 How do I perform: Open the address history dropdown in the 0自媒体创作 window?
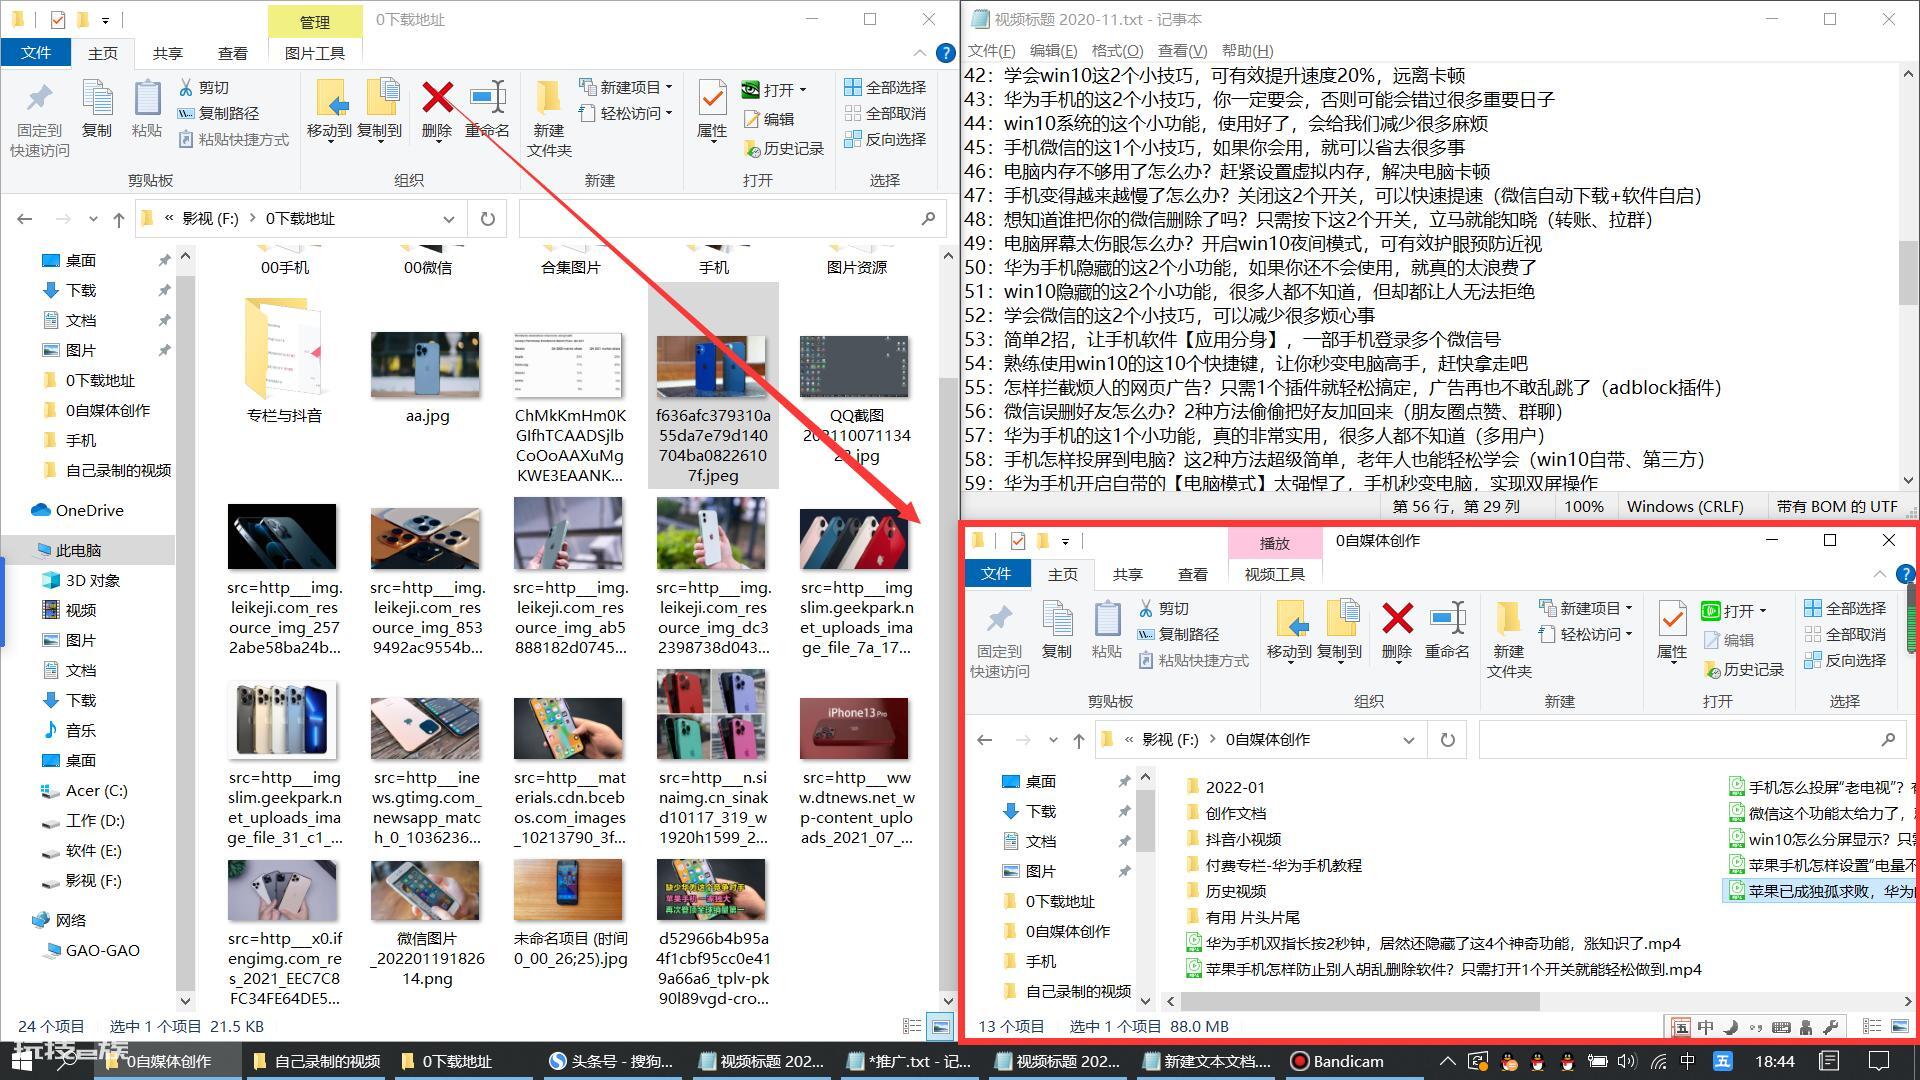point(1408,740)
